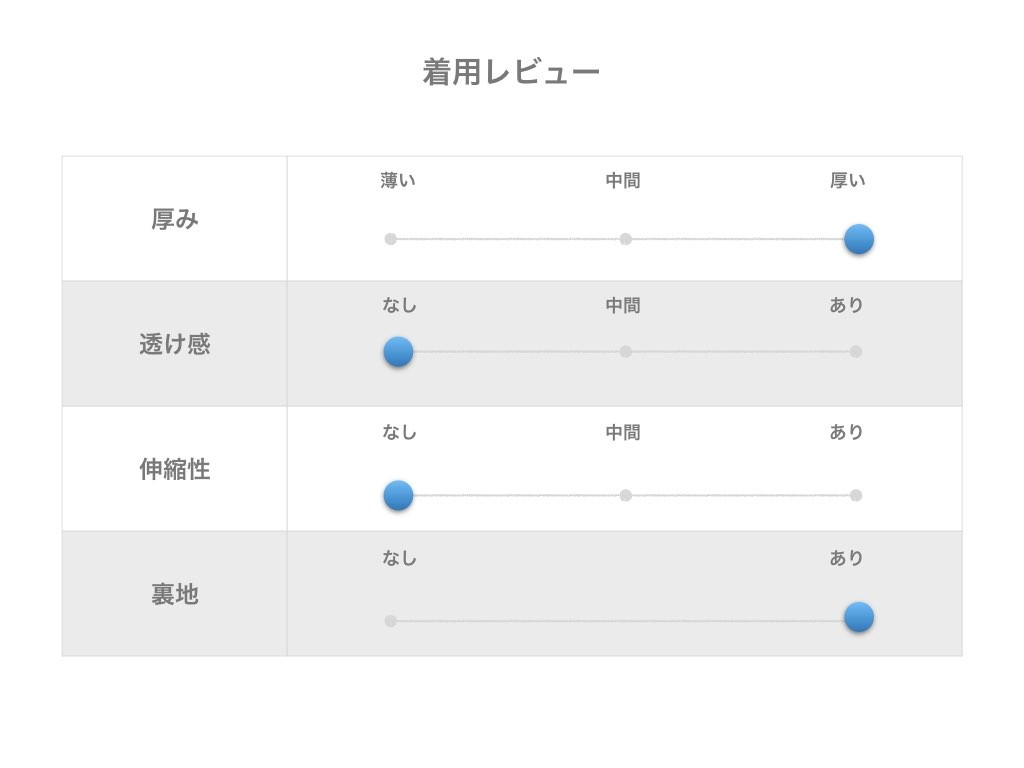The image size is (1024, 768).
Task: Select the 裏地 row header
Action: (175, 594)
